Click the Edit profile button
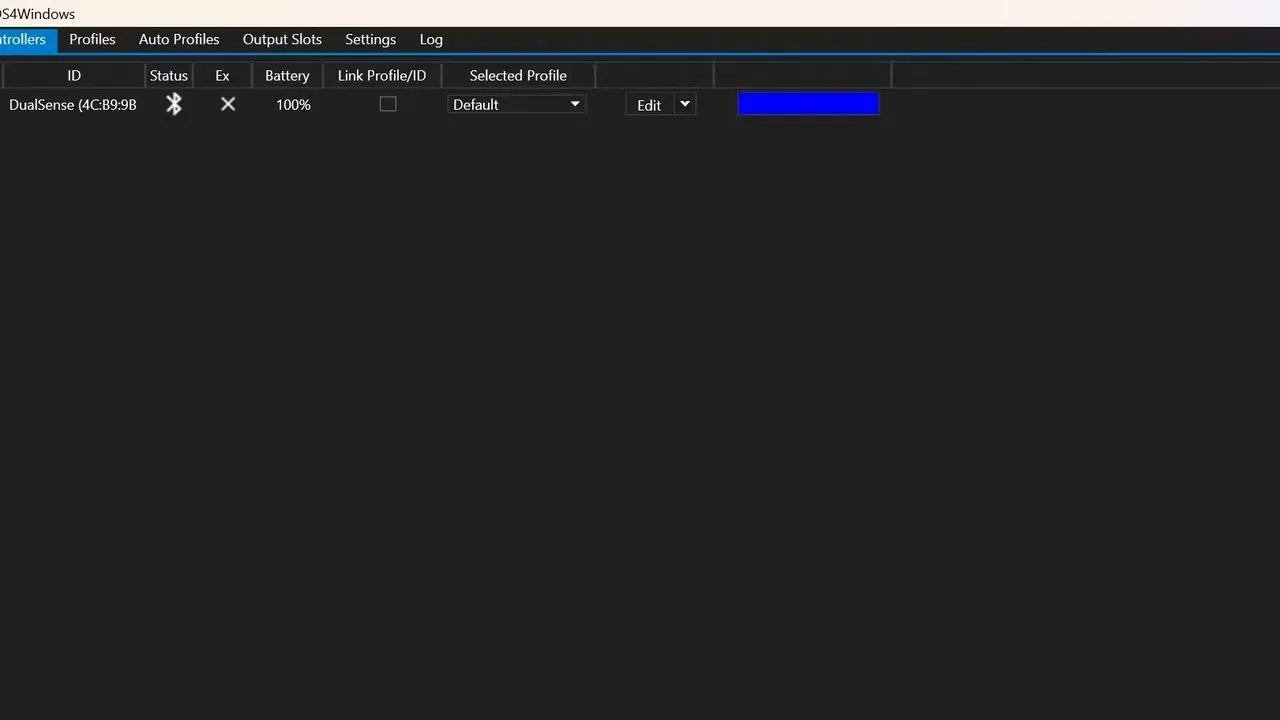Image resolution: width=1280 pixels, height=720 pixels. (x=649, y=105)
